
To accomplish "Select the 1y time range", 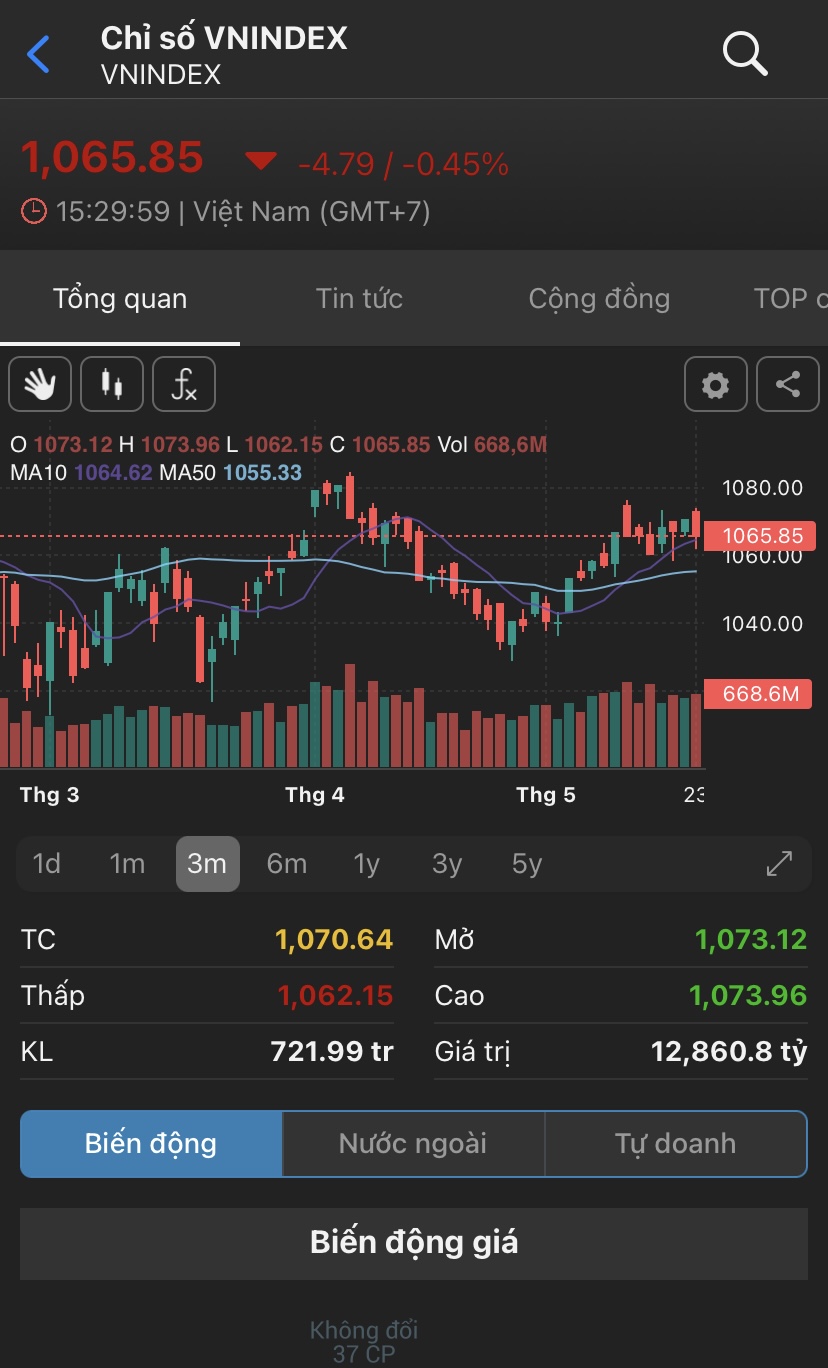I will click(367, 863).
